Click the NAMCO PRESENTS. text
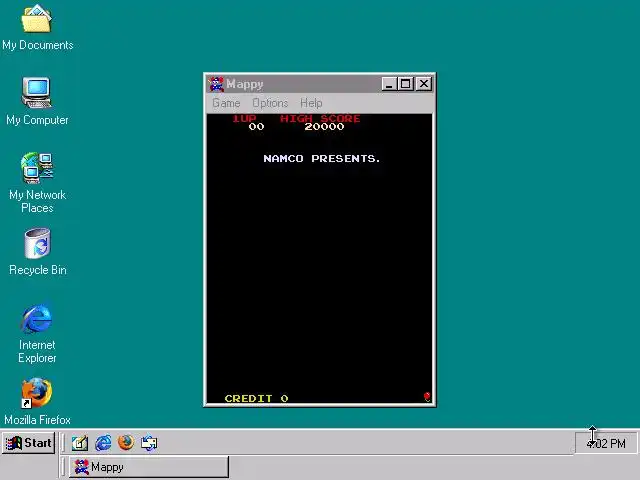640x480 pixels. 322,158
